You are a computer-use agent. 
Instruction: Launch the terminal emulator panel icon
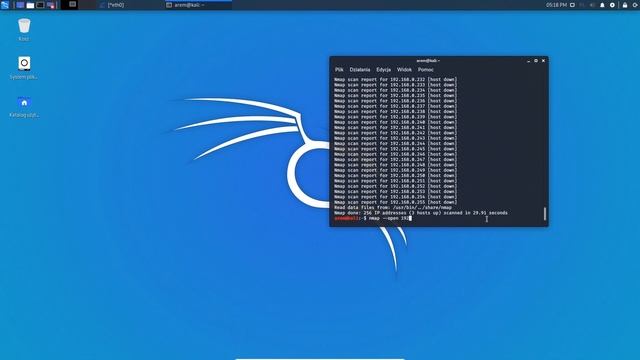(40, 5)
